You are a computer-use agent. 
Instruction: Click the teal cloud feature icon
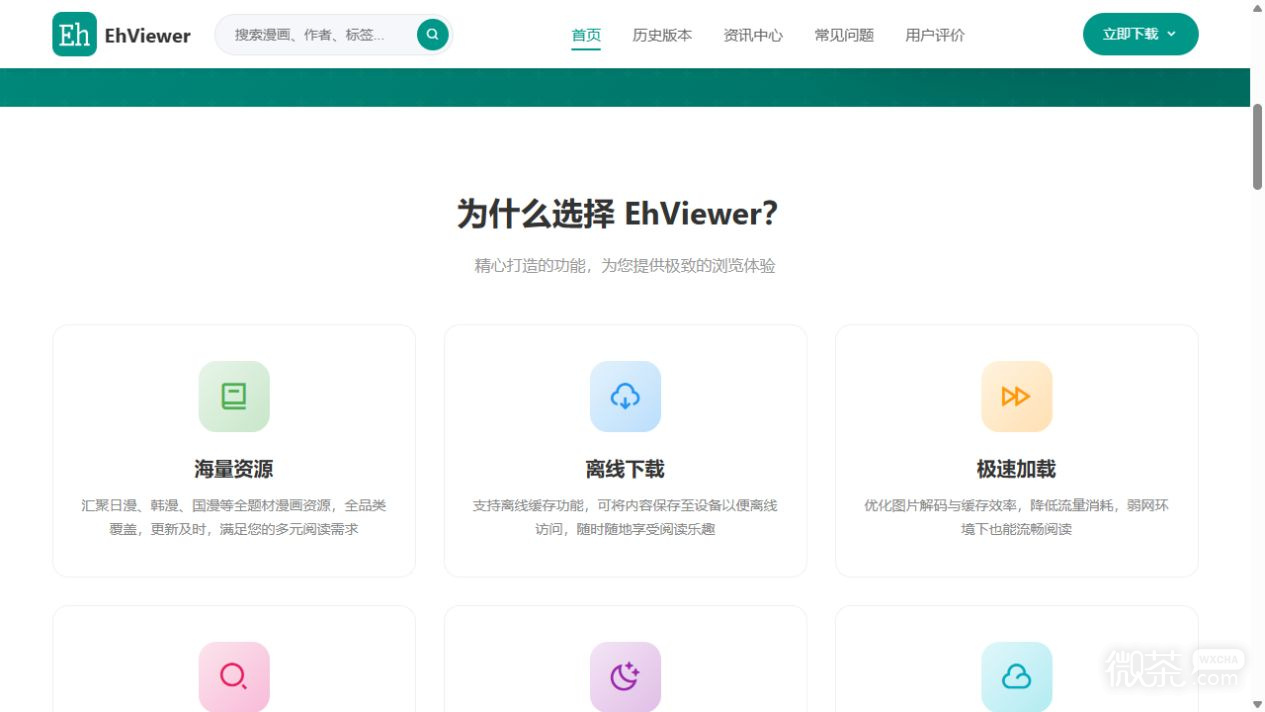[1016, 677]
